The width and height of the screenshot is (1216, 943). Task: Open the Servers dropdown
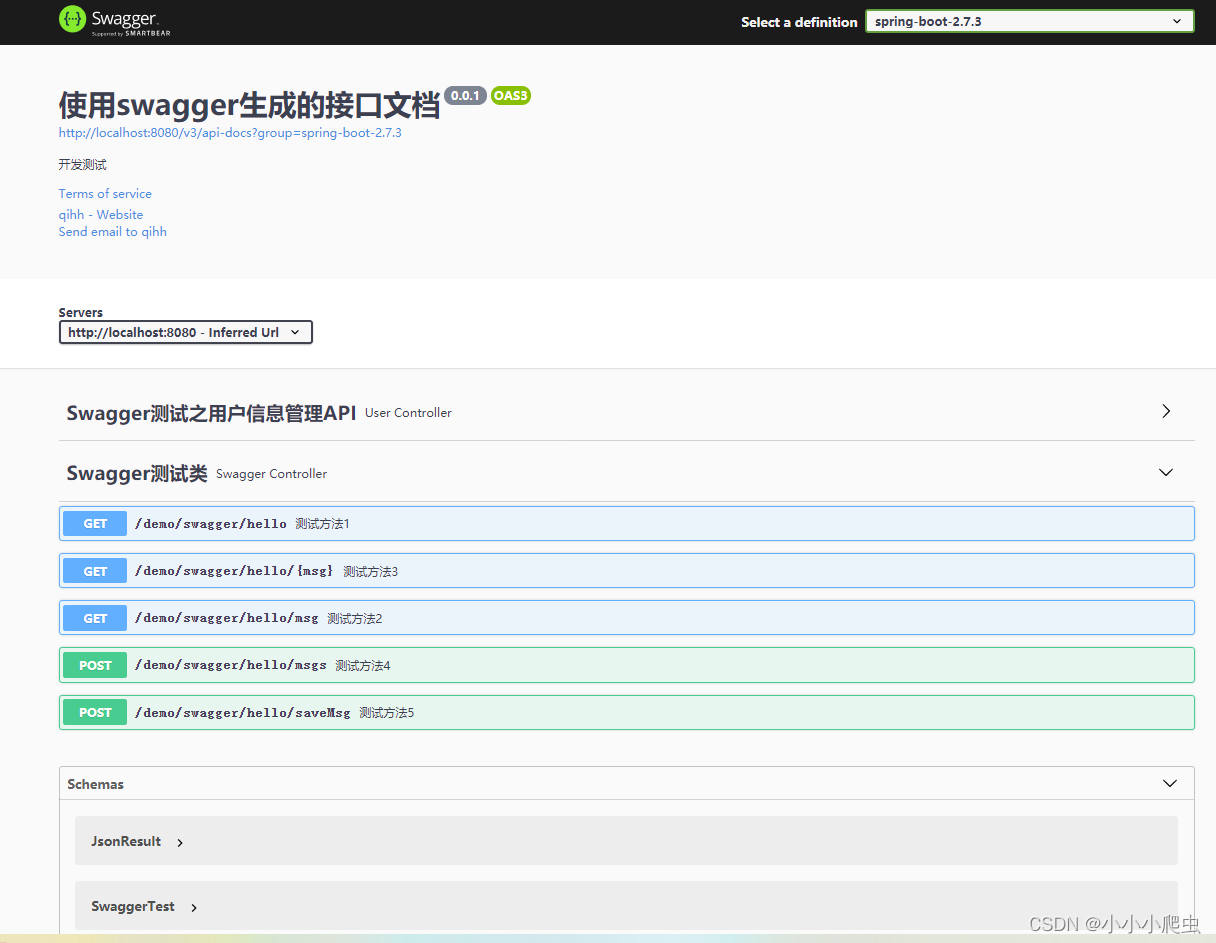tap(185, 331)
